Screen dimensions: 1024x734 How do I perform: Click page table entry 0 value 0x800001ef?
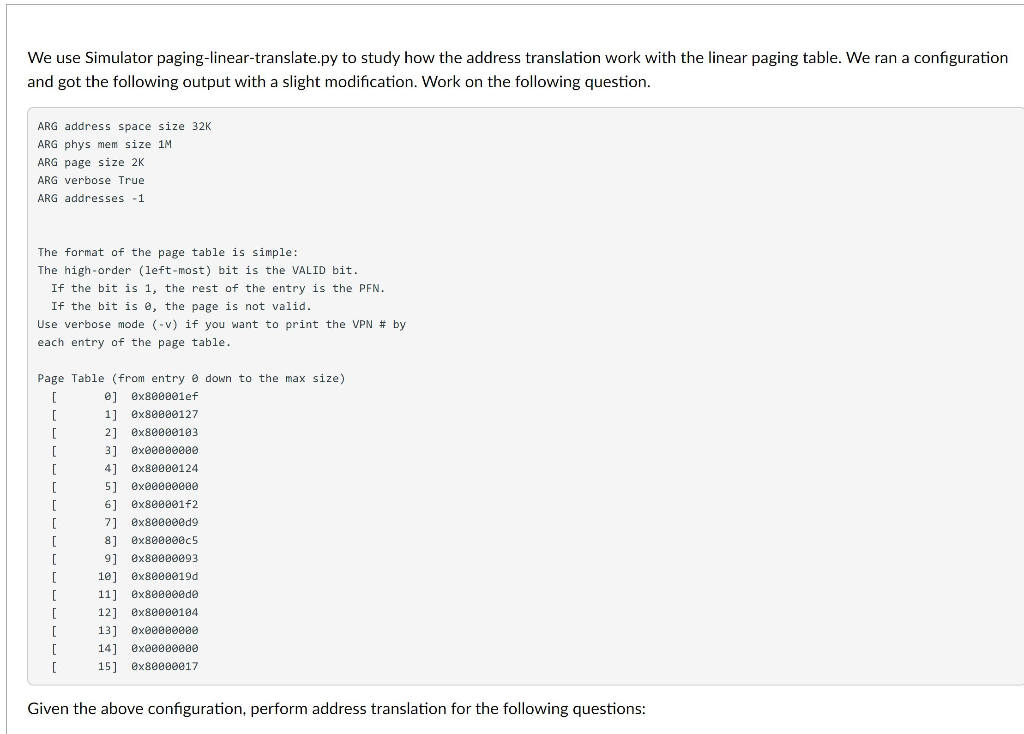click(x=163, y=396)
